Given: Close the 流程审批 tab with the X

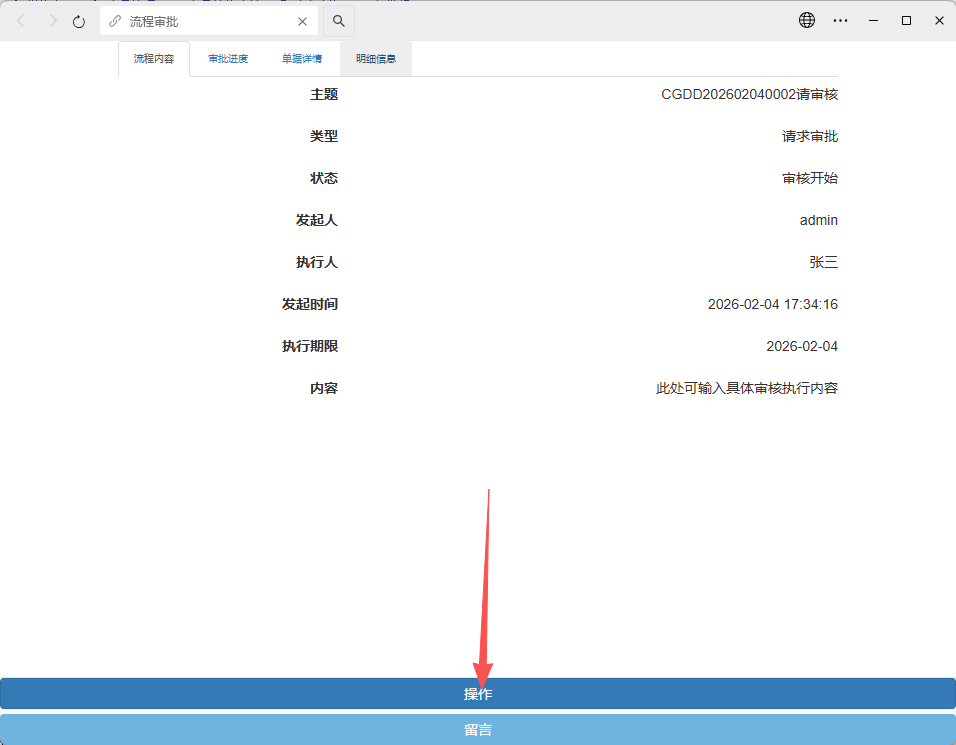Looking at the screenshot, I should pos(302,21).
